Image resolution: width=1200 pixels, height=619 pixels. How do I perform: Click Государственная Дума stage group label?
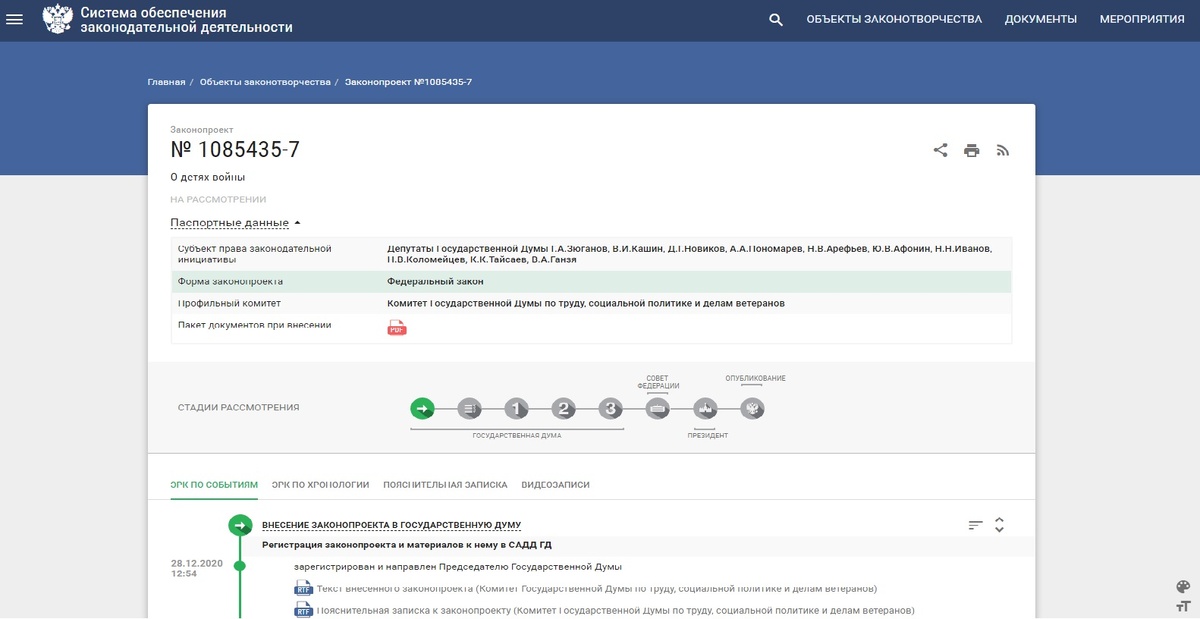tap(517, 436)
